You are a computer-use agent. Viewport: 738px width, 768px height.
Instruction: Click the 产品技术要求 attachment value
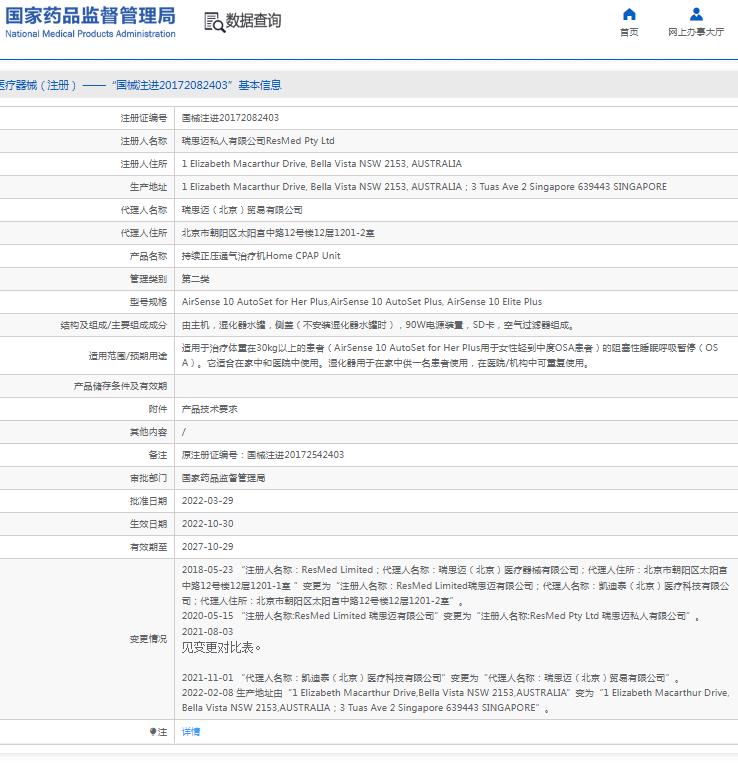click(210, 409)
